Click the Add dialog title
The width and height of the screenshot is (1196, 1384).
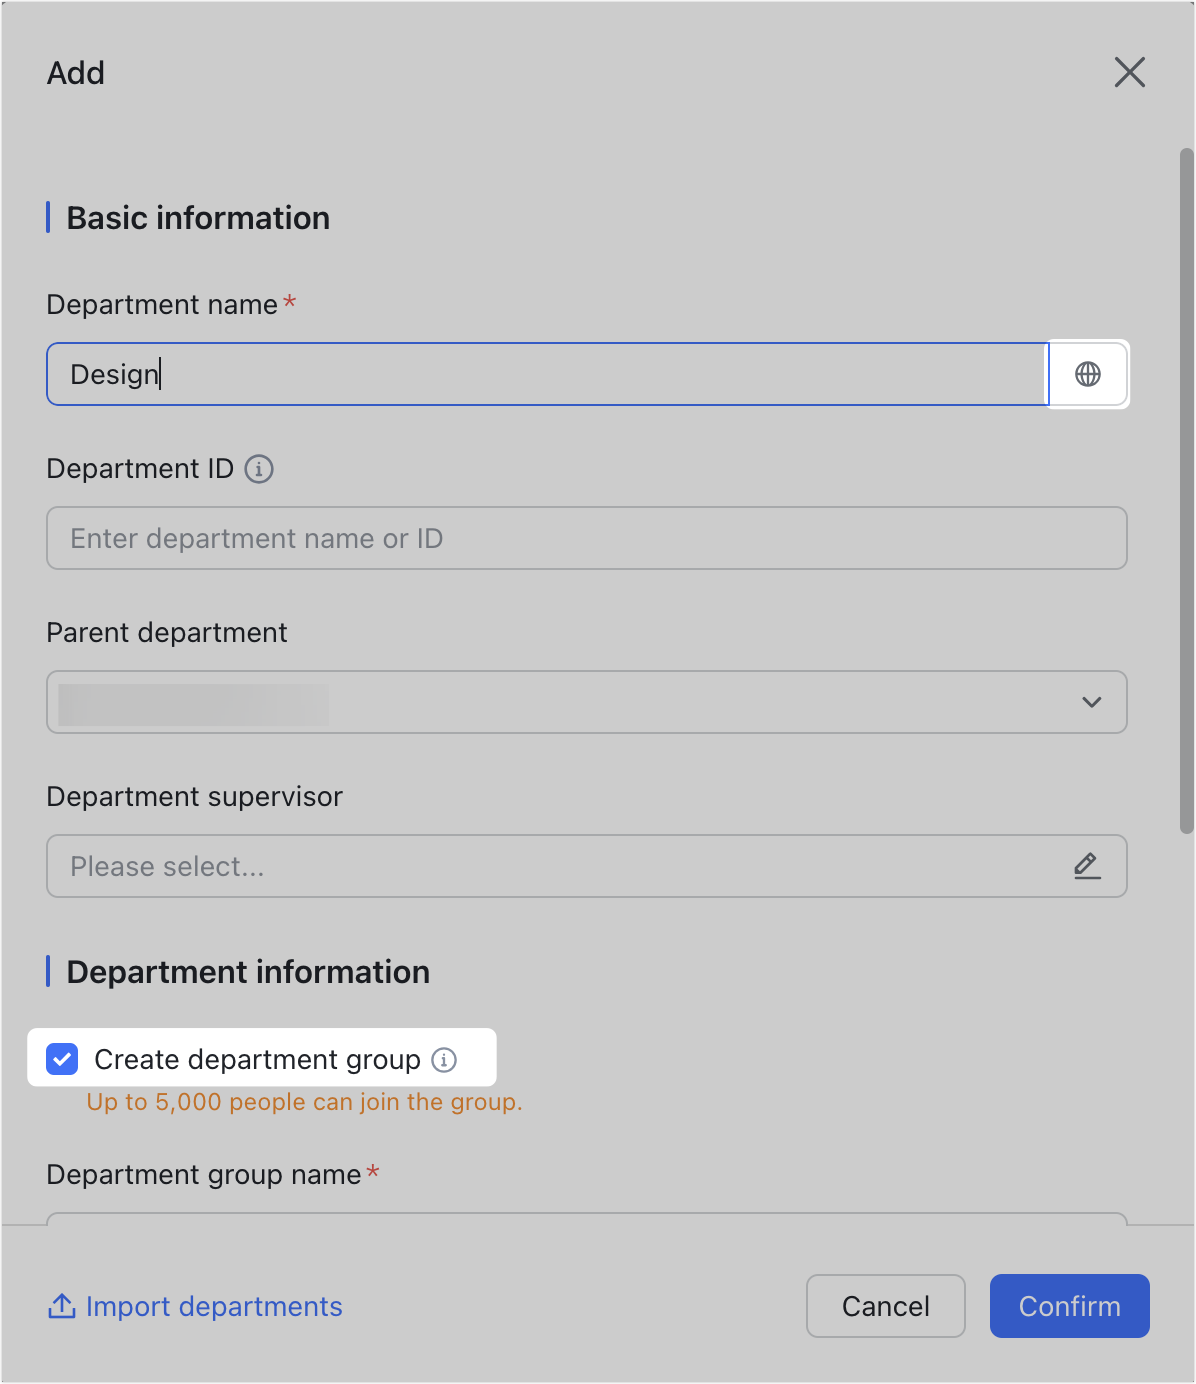(74, 72)
